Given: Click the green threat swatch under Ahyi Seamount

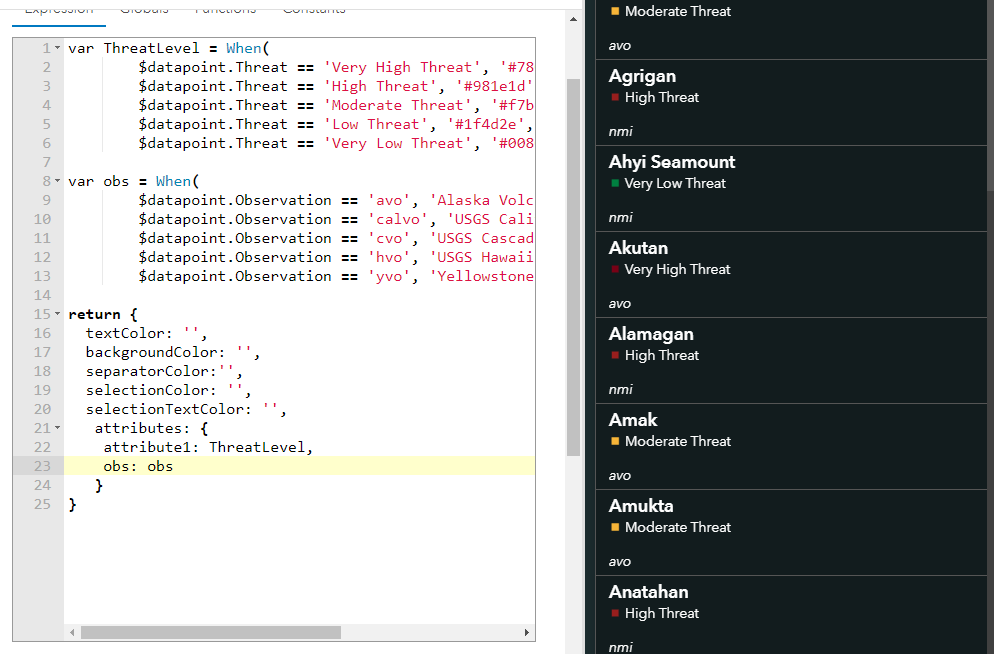Looking at the screenshot, I should pyautogui.click(x=615, y=183).
